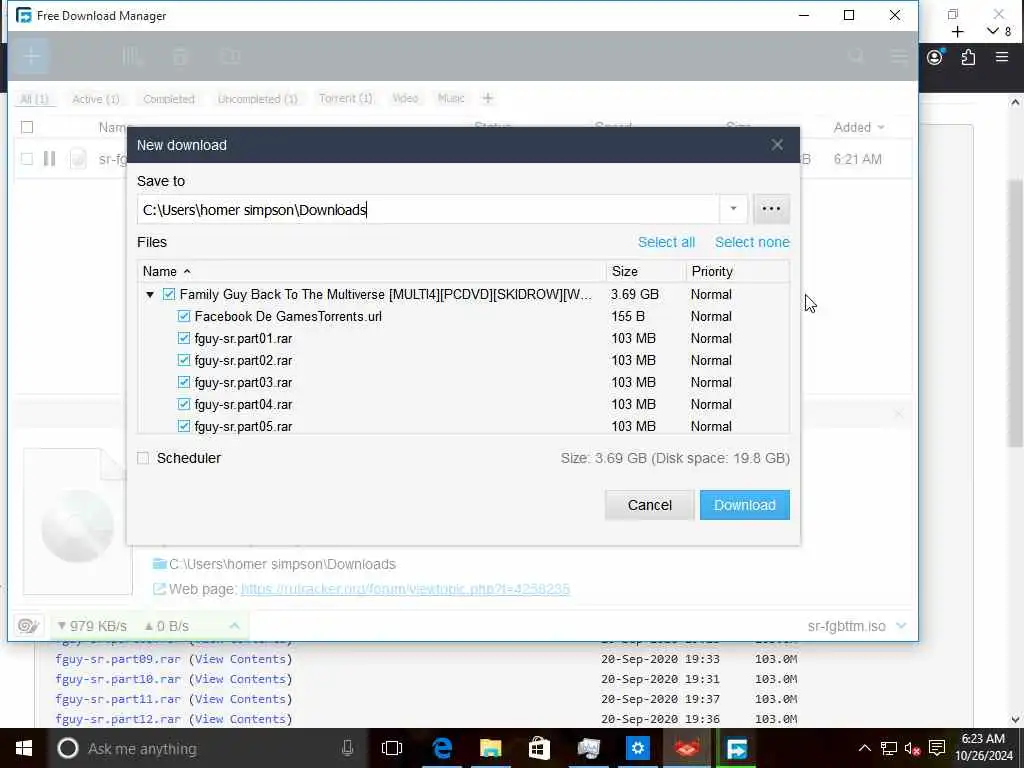Switch to the Torrent (1) tab

(345, 99)
